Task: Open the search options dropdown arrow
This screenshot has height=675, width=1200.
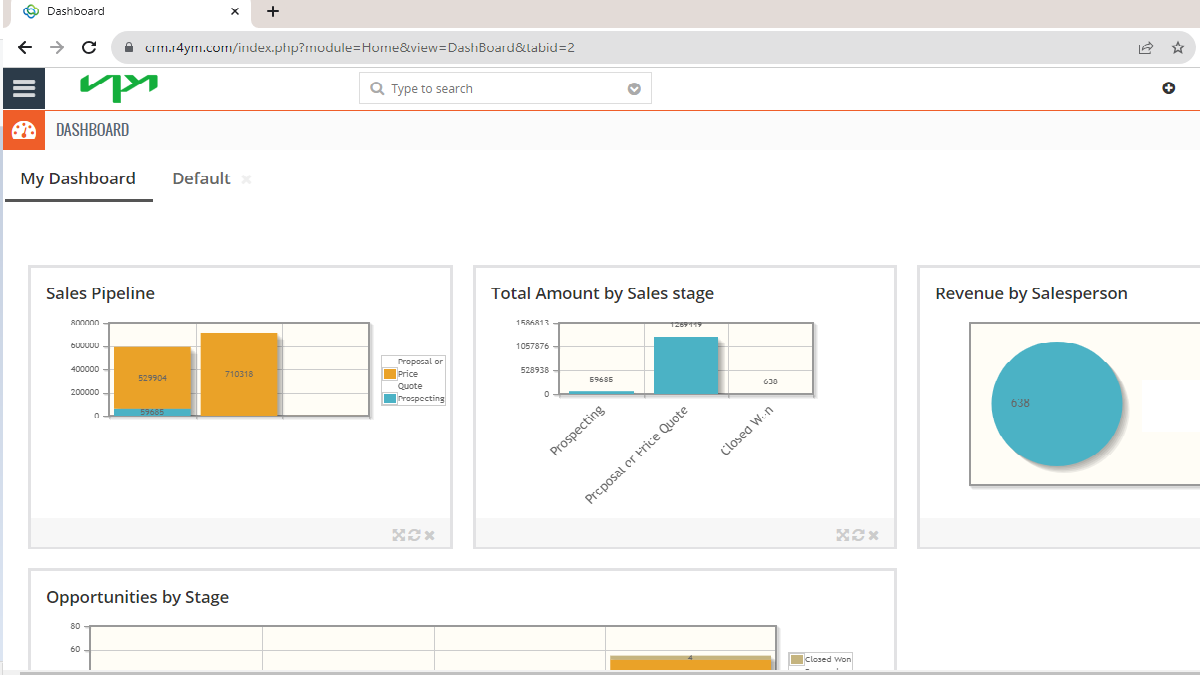Action: pyautogui.click(x=634, y=89)
